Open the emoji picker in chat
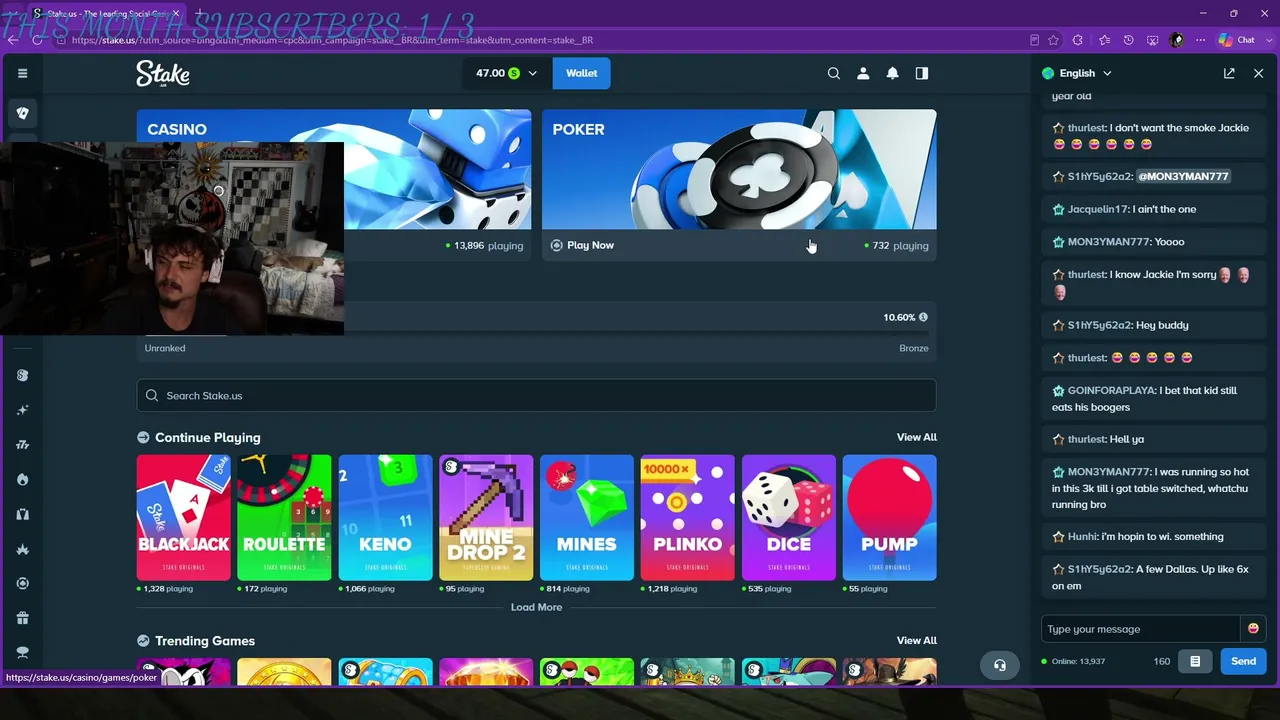The image size is (1280, 720). (x=1253, y=629)
